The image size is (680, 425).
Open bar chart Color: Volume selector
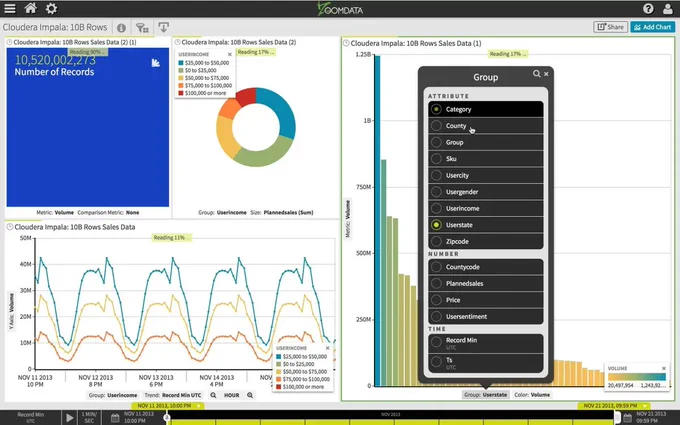(x=532, y=395)
